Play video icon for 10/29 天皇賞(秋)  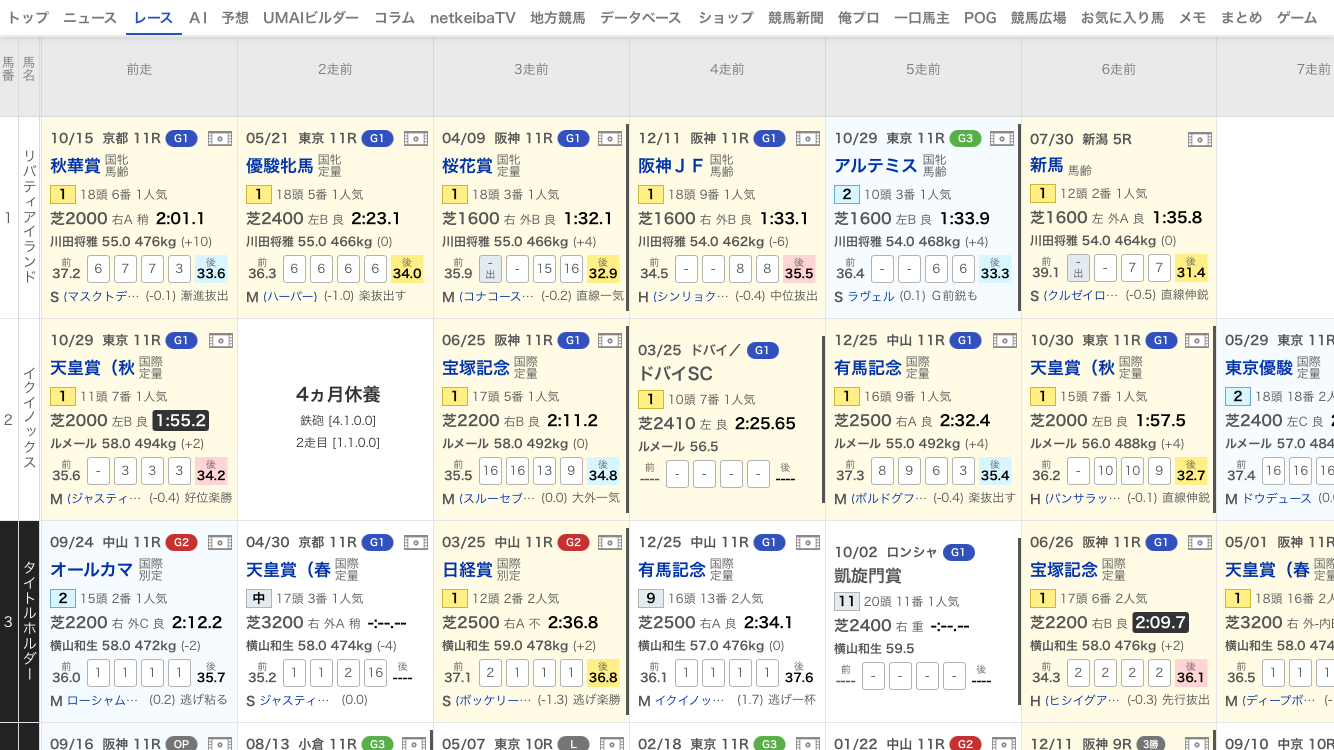pos(219,341)
